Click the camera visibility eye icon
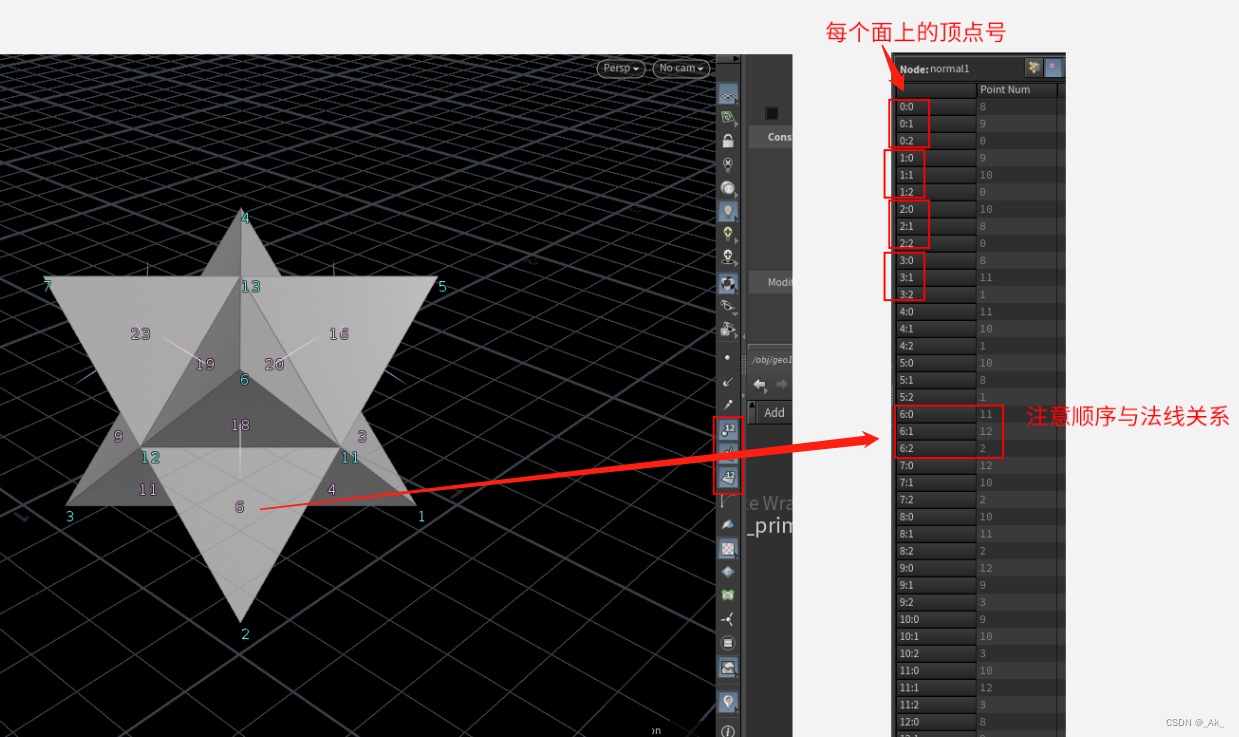Viewport: 1239px width, 737px height. point(728,329)
